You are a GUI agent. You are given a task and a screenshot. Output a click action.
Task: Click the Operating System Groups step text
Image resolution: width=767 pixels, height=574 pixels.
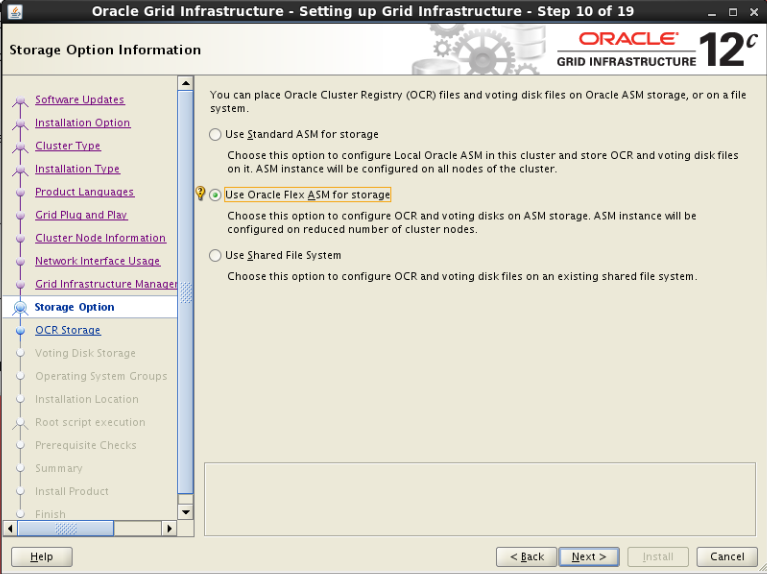[x=101, y=376]
